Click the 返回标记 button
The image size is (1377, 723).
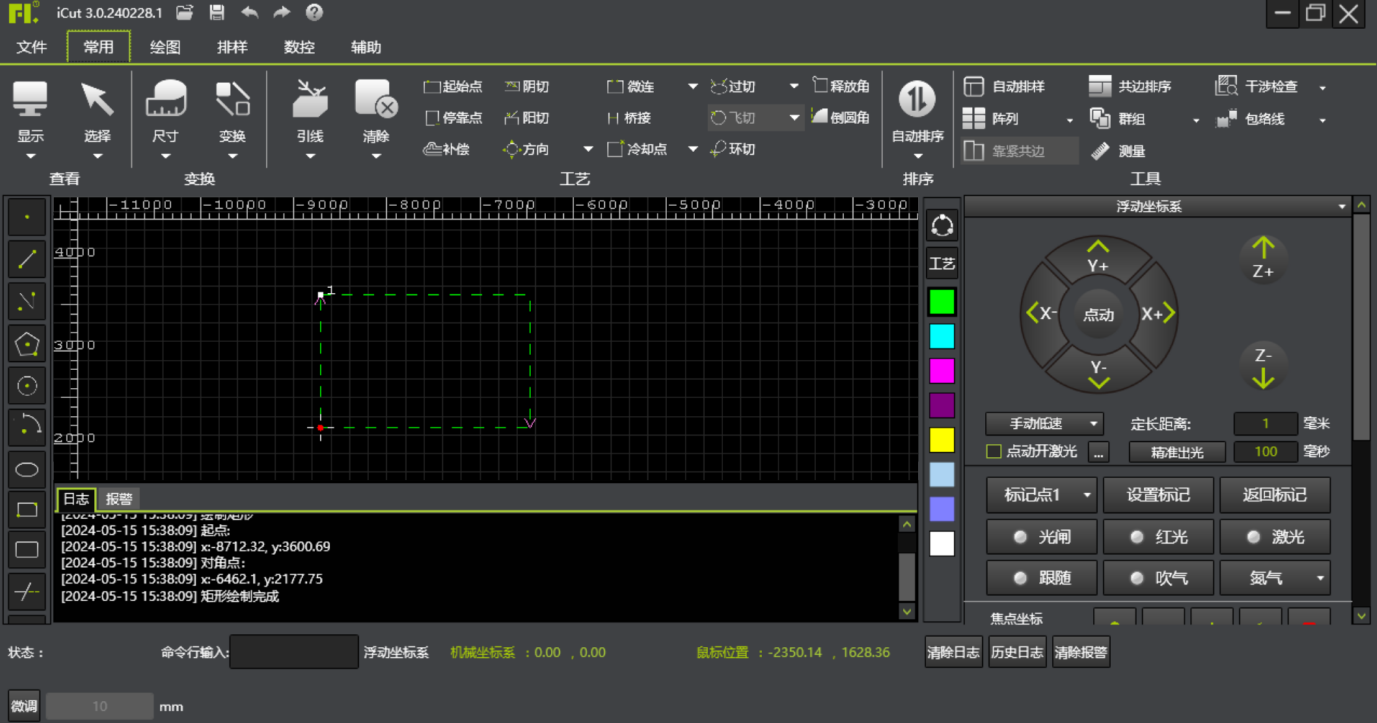[x=1276, y=495]
